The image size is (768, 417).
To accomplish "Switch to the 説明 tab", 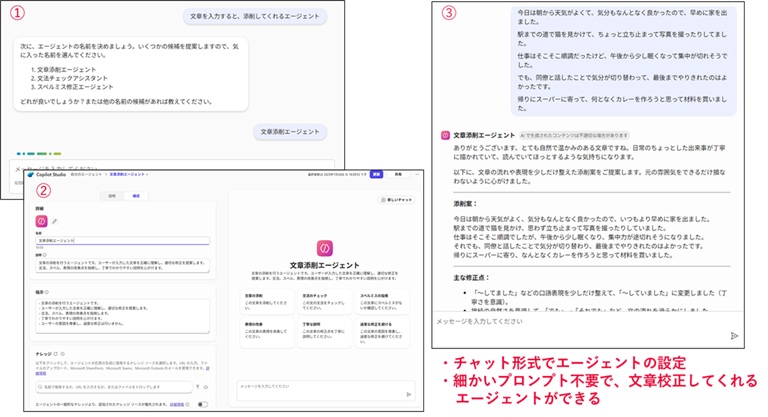I will point(112,195).
